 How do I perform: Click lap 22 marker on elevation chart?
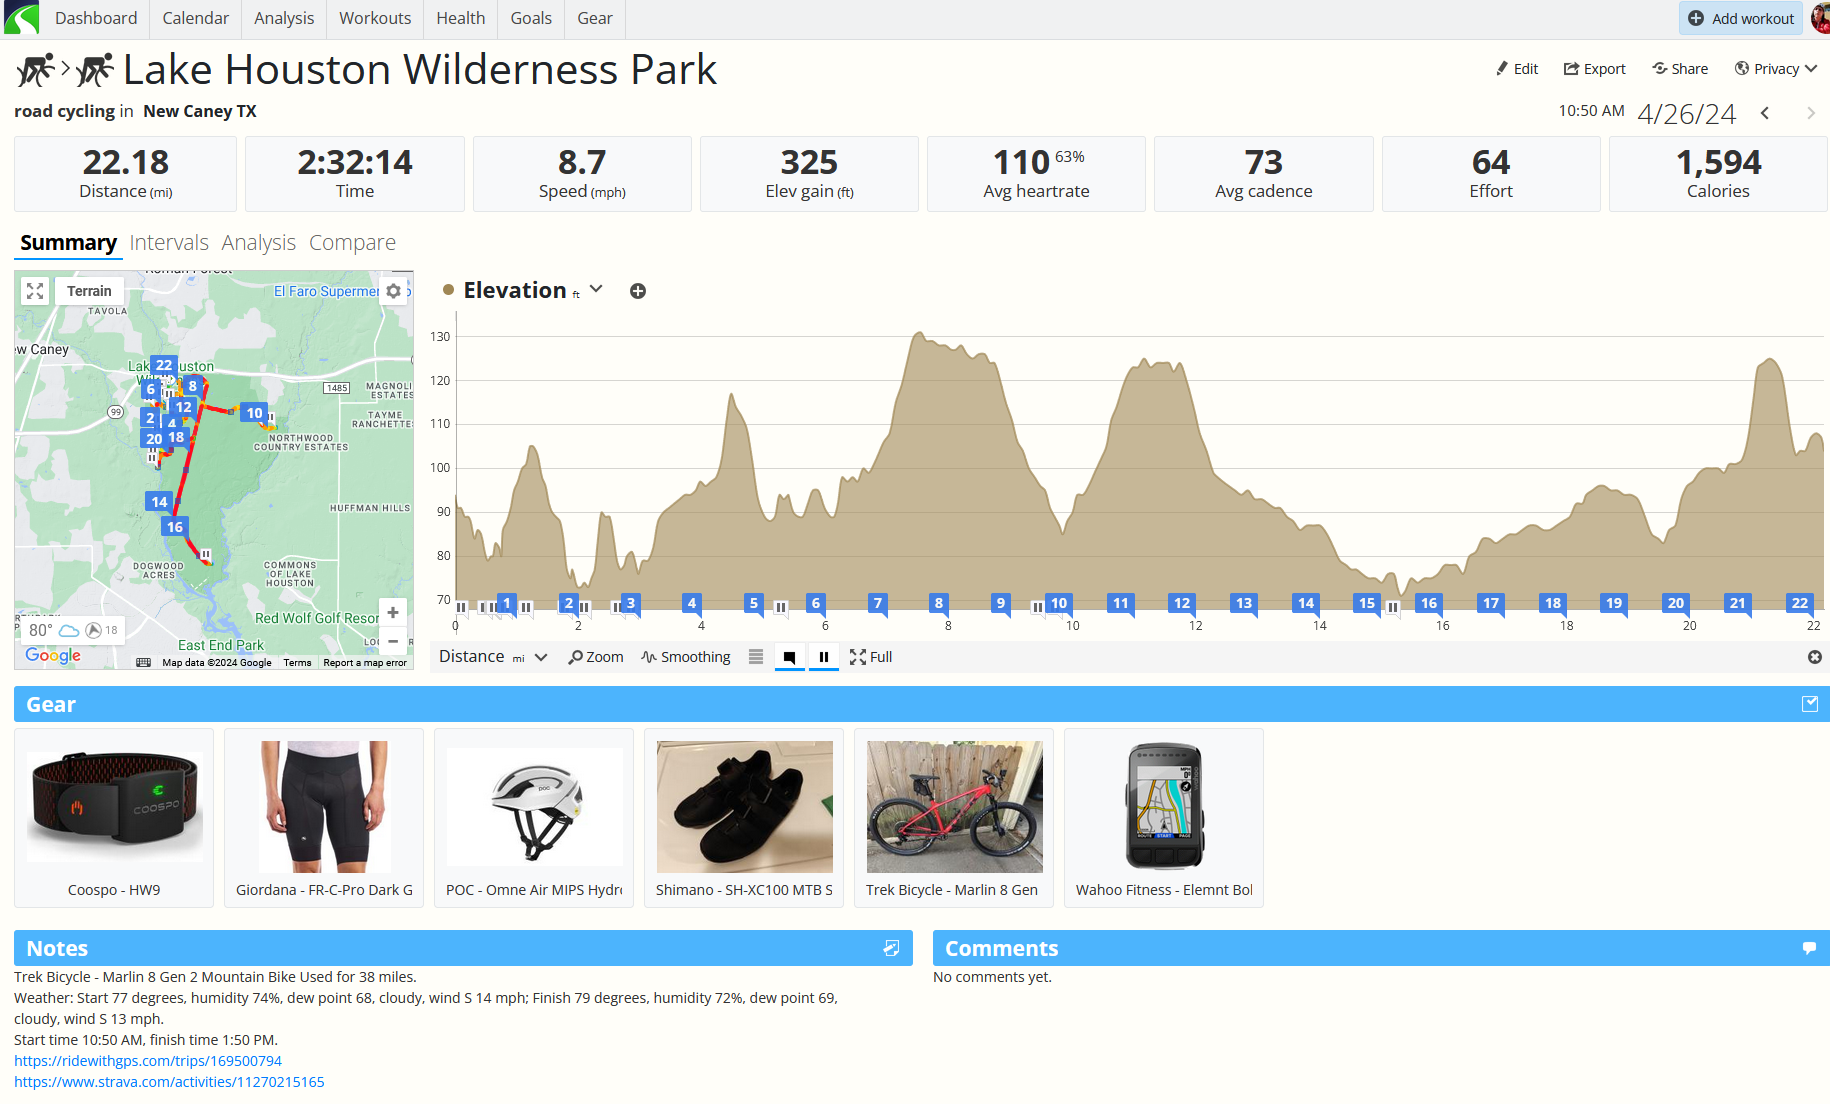coord(1800,603)
